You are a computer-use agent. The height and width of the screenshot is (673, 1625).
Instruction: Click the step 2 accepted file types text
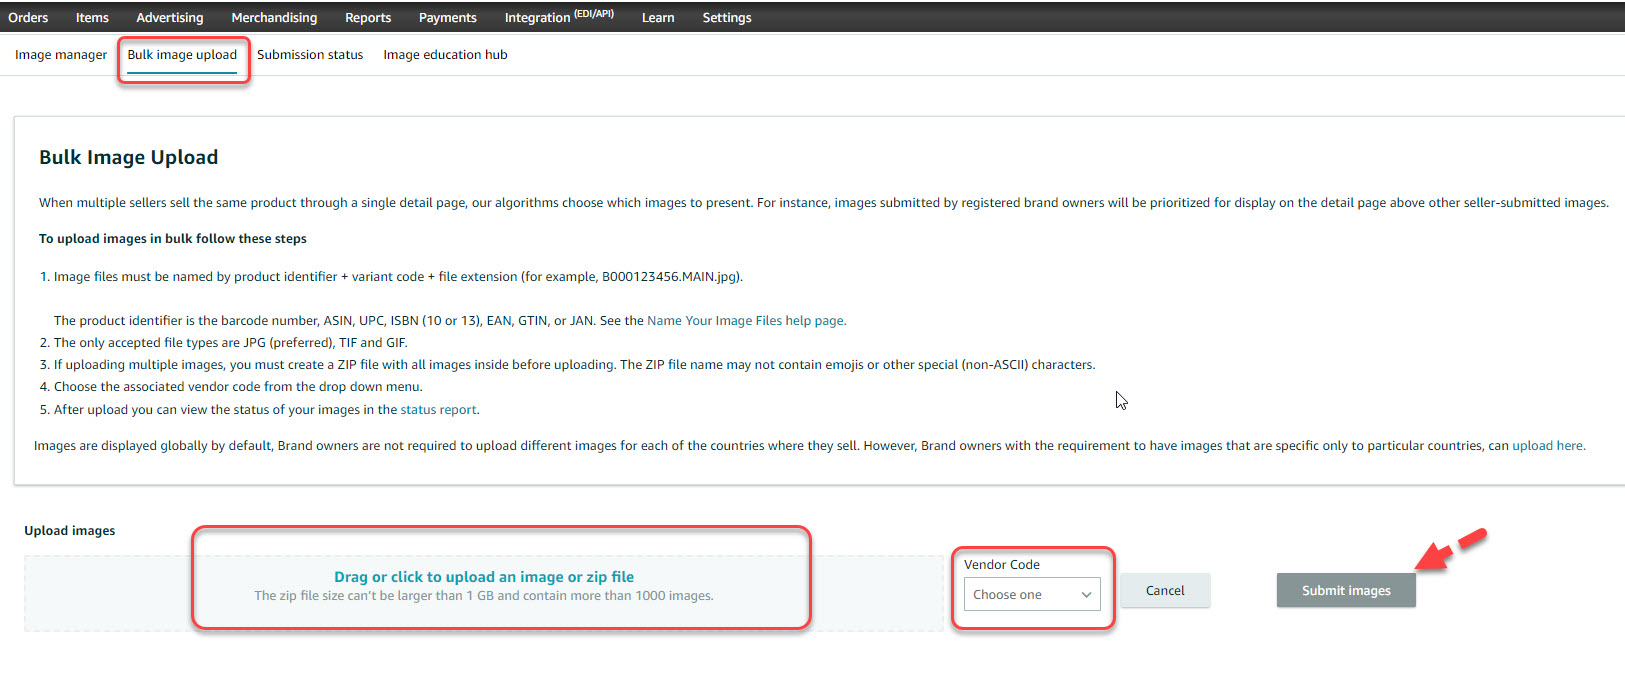pos(231,343)
